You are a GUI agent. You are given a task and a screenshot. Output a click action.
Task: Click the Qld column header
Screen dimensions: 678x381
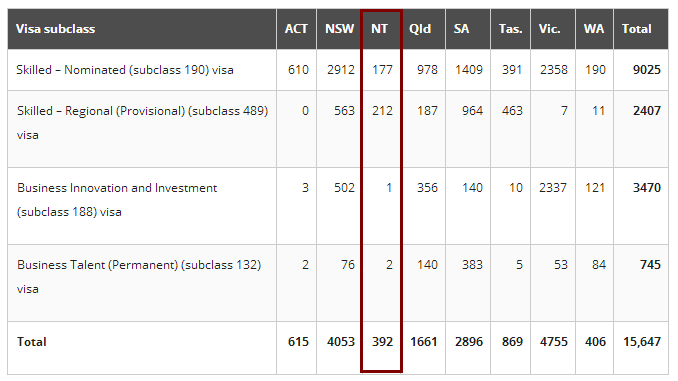coord(420,29)
